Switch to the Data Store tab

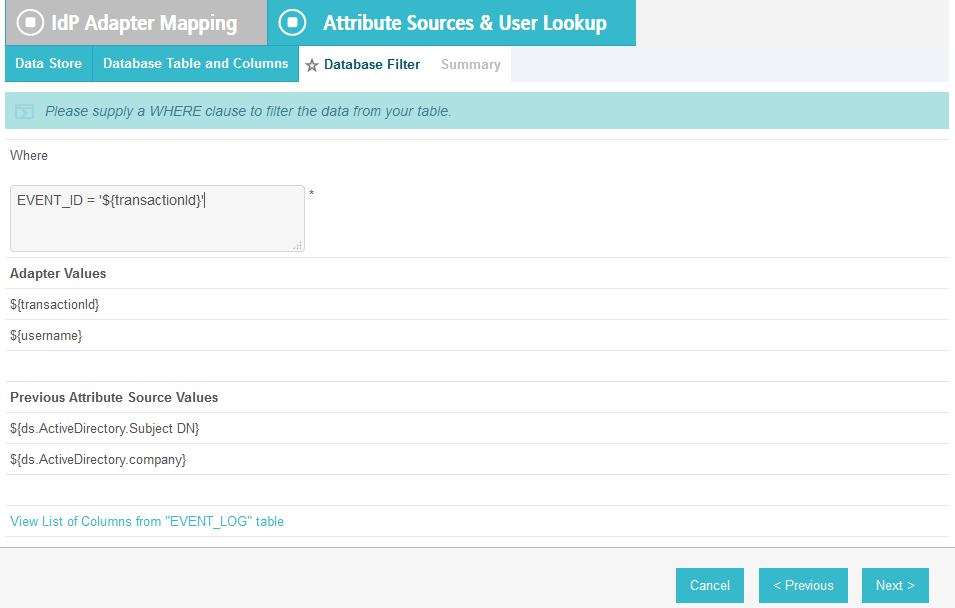[49, 63]
